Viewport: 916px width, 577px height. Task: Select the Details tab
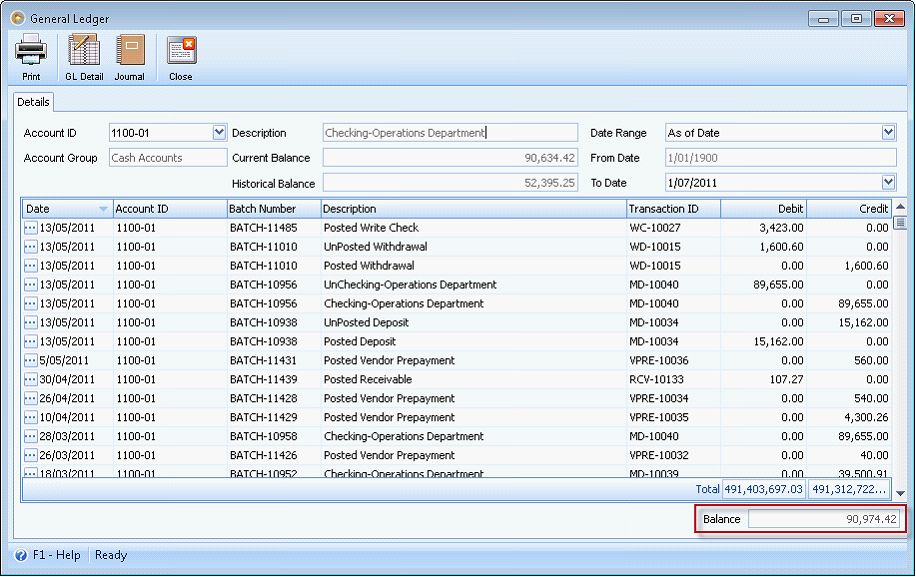33,102
